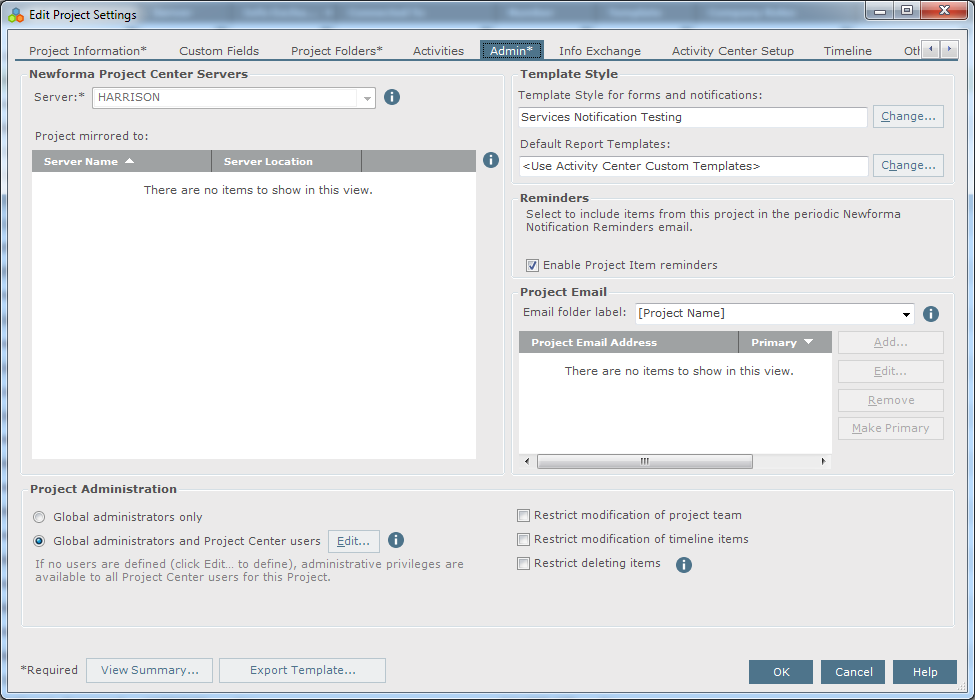This screenshot has width=975, height=700.
Task: Check Restrict deleting items
Action: tap(524, 563)
